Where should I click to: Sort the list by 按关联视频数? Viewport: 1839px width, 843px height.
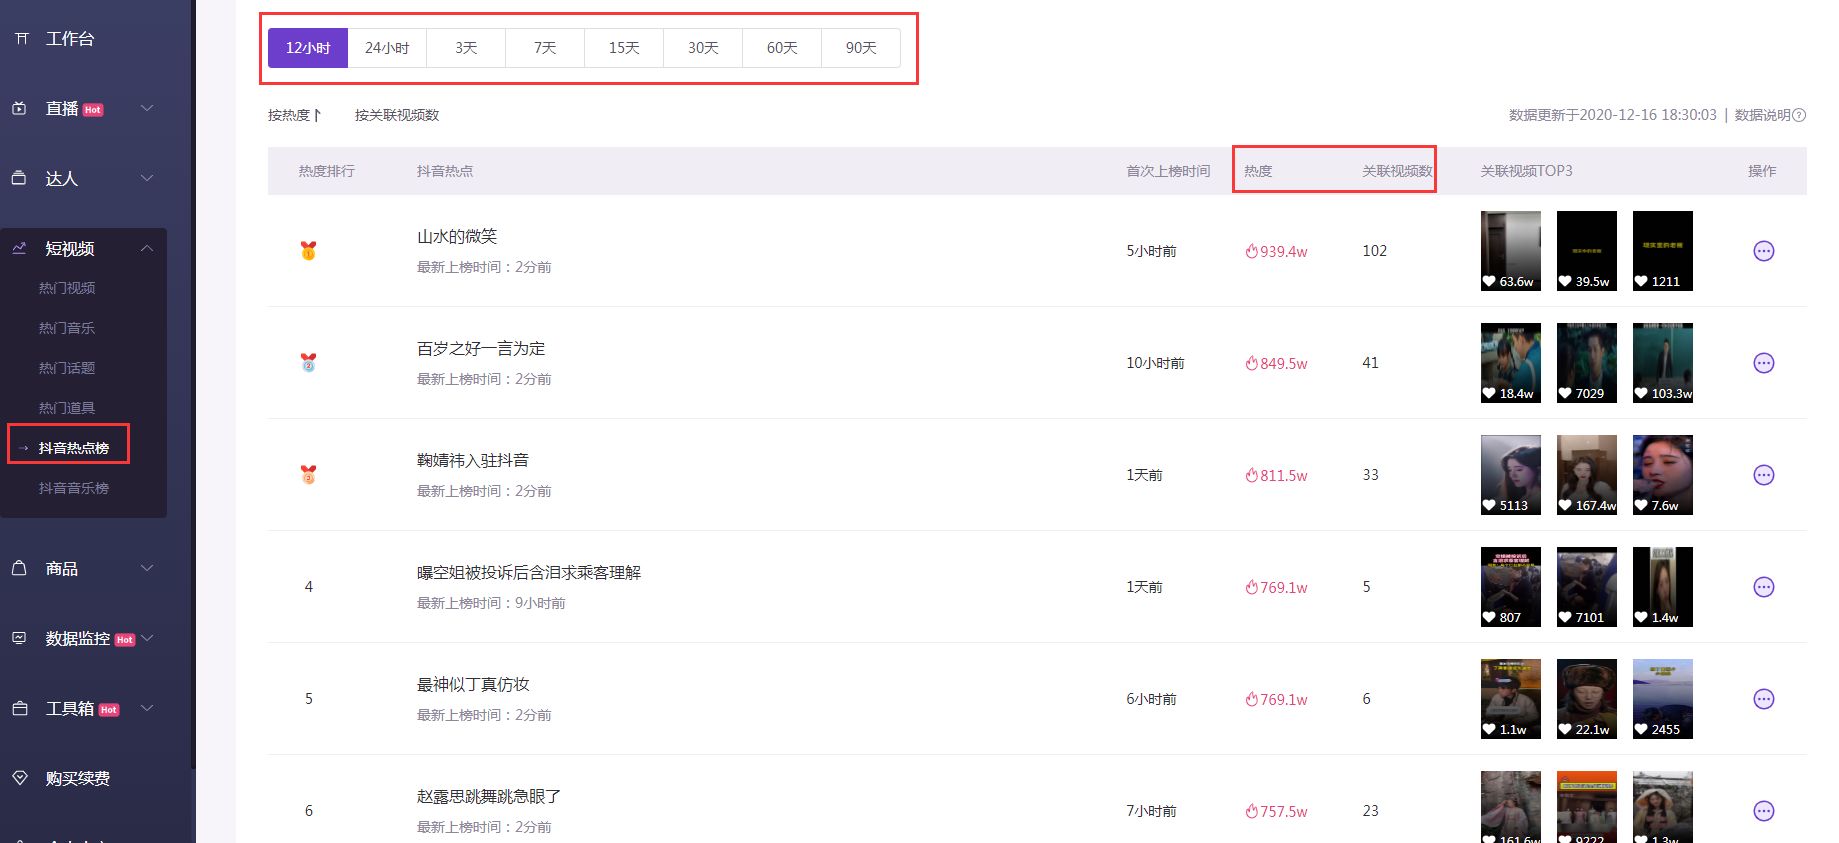pyautogui.click(x=397, y=115)
